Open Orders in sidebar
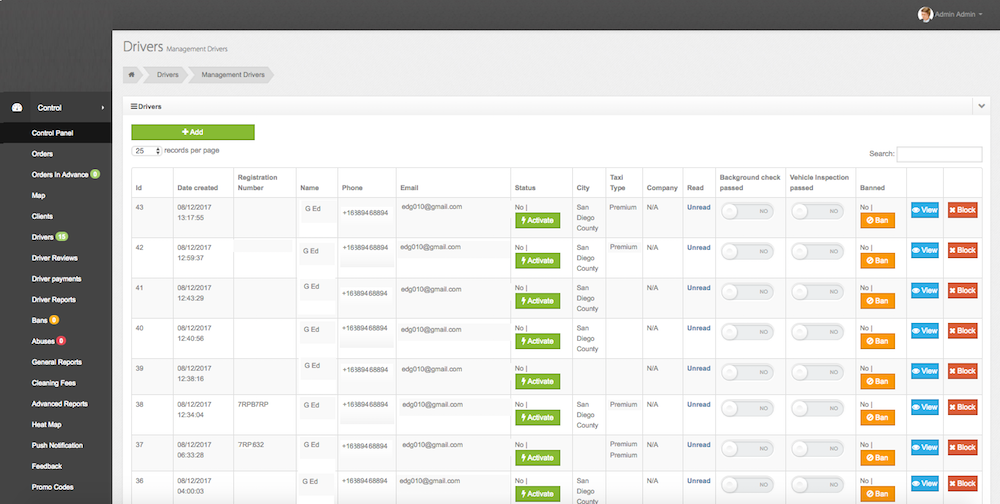This screenshot has height=504, width=1000. coord(42,154)
